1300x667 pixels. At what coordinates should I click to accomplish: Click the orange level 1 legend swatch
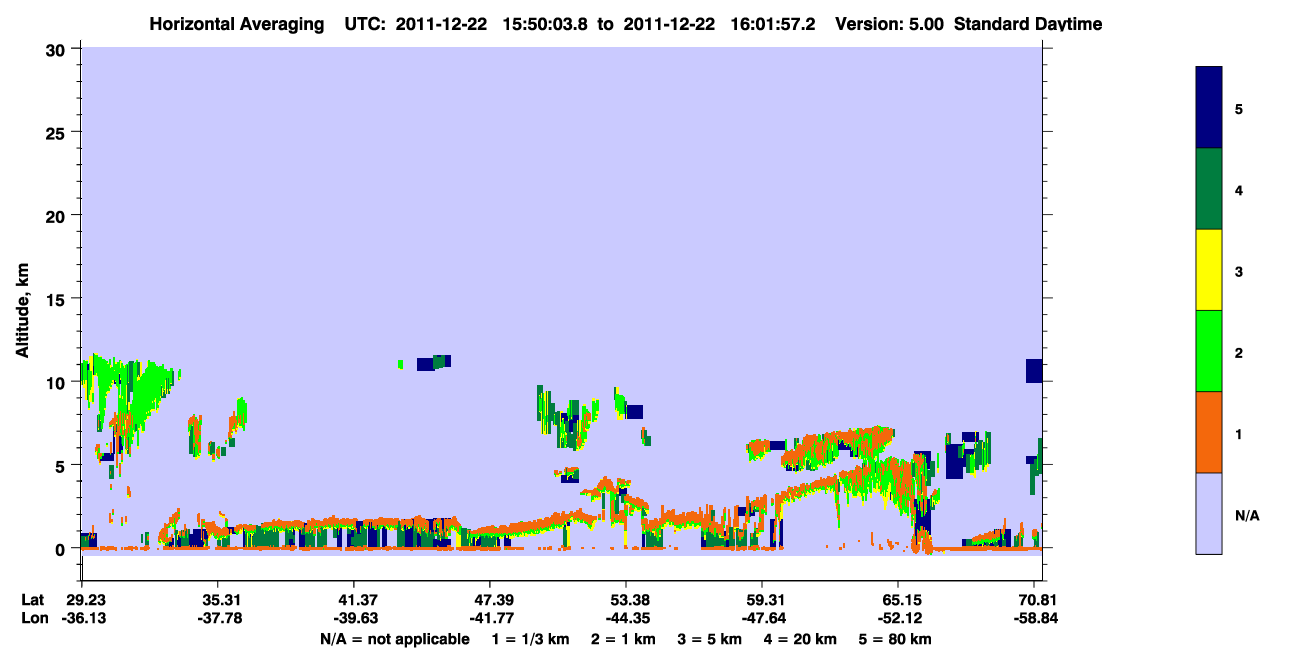pos(1209,432)
